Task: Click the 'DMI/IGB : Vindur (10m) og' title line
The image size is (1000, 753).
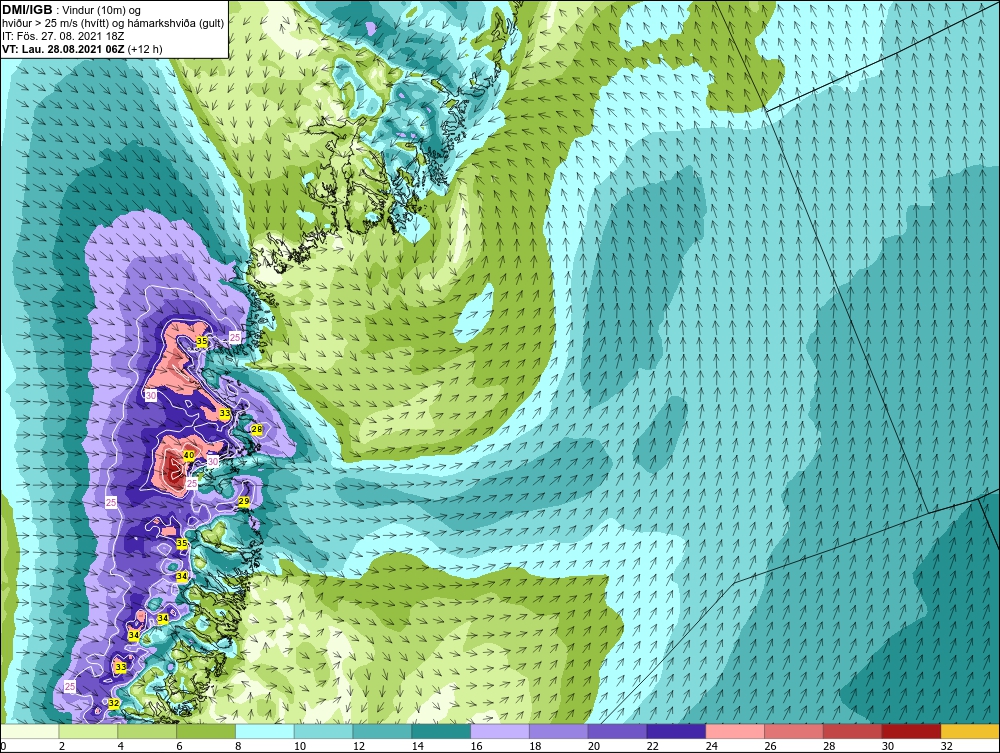Action: [x=71, y=10]
